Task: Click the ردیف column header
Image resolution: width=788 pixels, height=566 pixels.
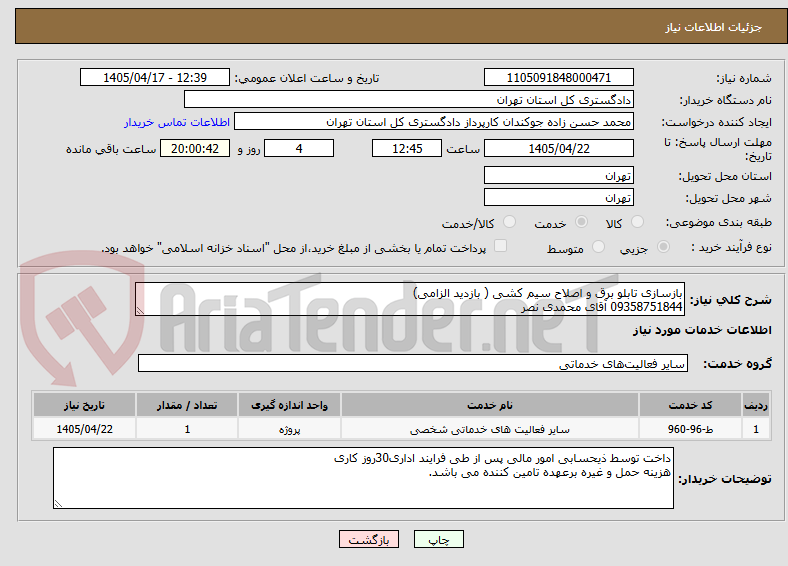Action: point(756,405)
